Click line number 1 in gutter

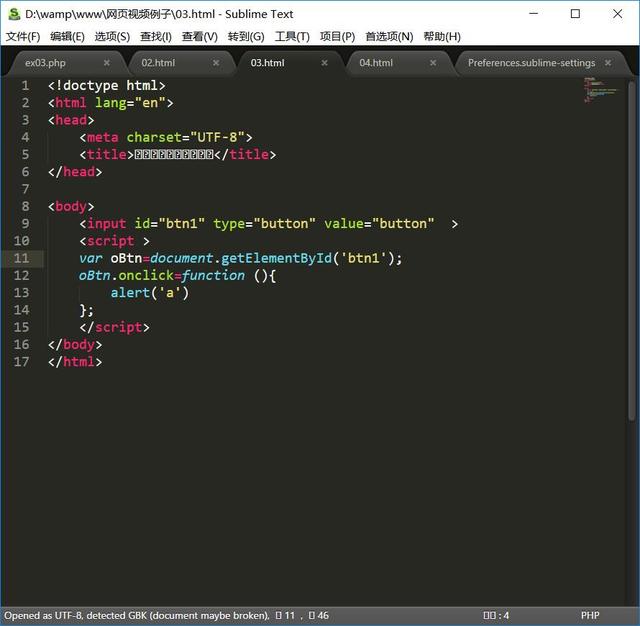coord(25,85)
